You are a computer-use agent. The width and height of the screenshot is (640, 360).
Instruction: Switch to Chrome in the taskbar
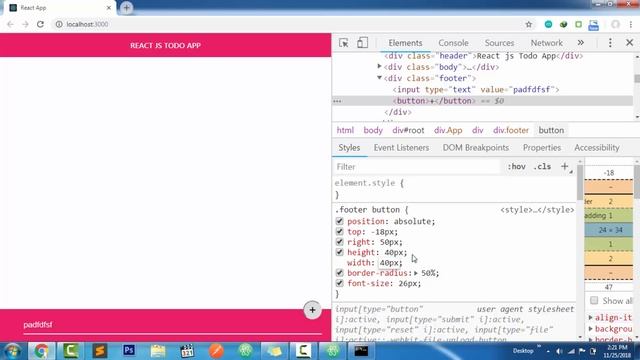tap(41, 351)
